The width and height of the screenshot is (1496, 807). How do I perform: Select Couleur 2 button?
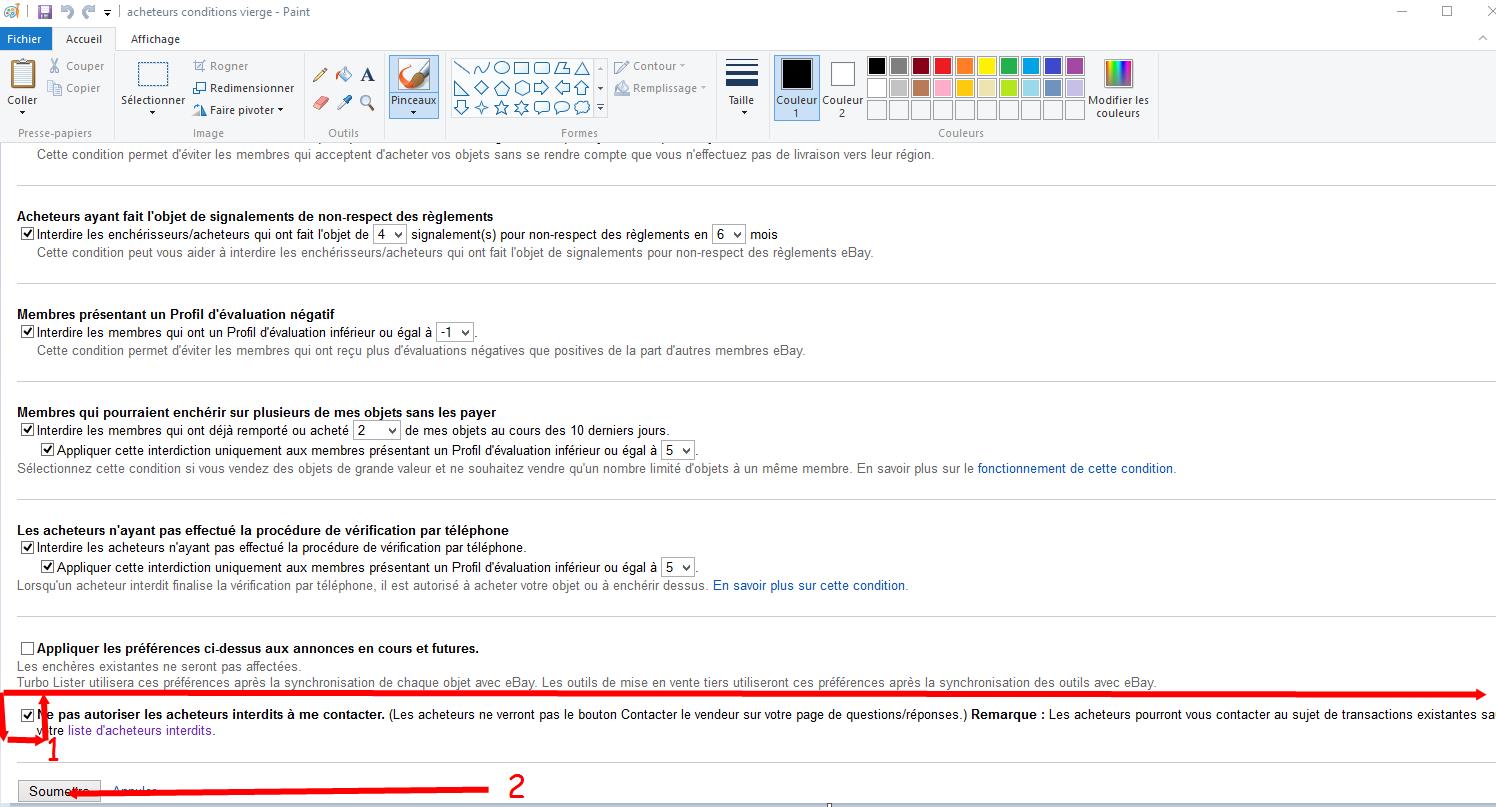coord(842,88)
